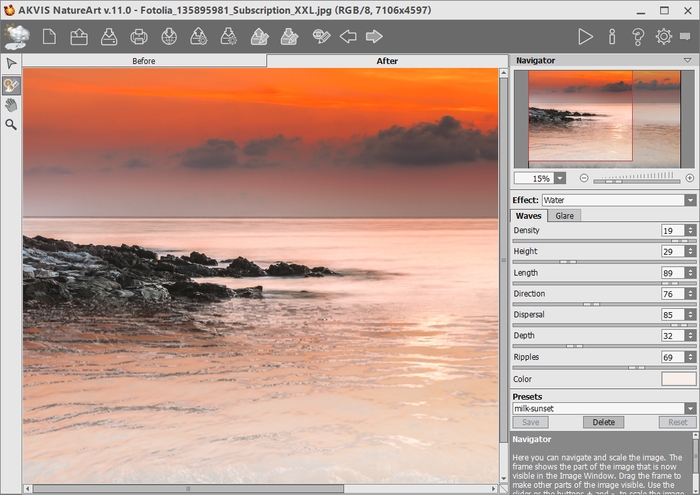Export presets with download gear icon
The height and width of the screenshot is (495, 700).
pos(229,37)
